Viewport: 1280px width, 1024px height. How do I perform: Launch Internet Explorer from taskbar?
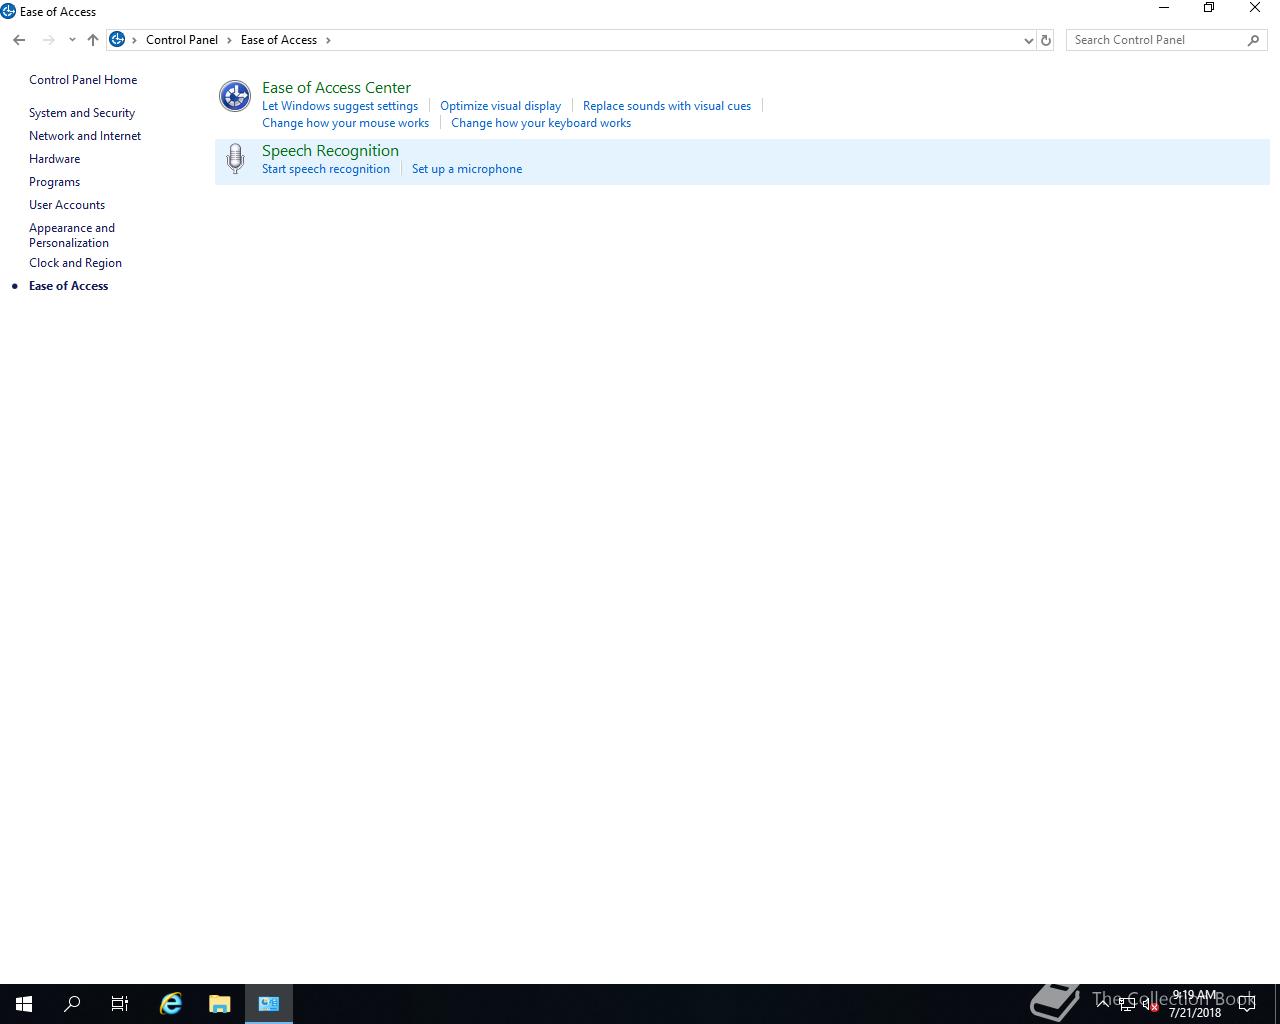click(x=171, y=1004)
